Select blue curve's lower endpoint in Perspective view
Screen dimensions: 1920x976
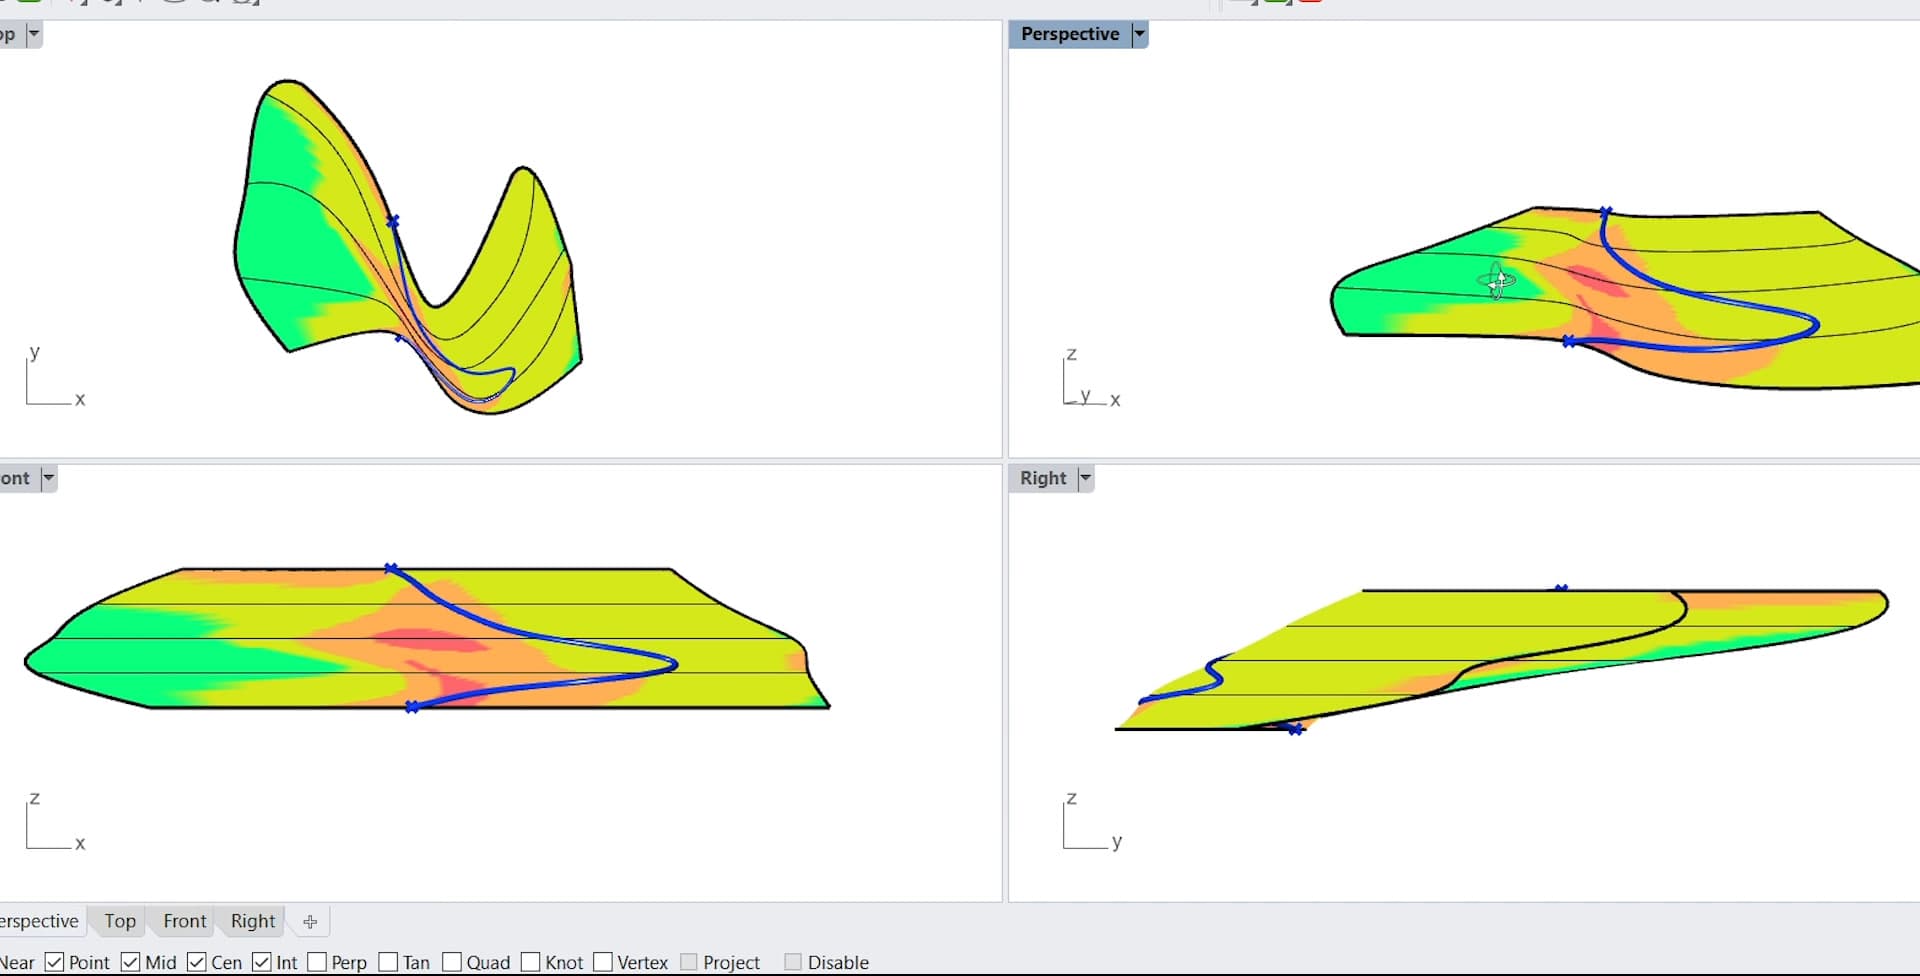click(1569, 342)
